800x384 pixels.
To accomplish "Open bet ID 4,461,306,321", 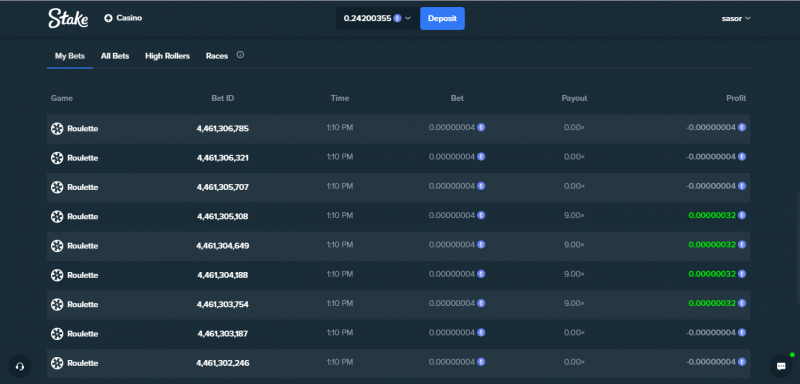I will coord(222,158).
